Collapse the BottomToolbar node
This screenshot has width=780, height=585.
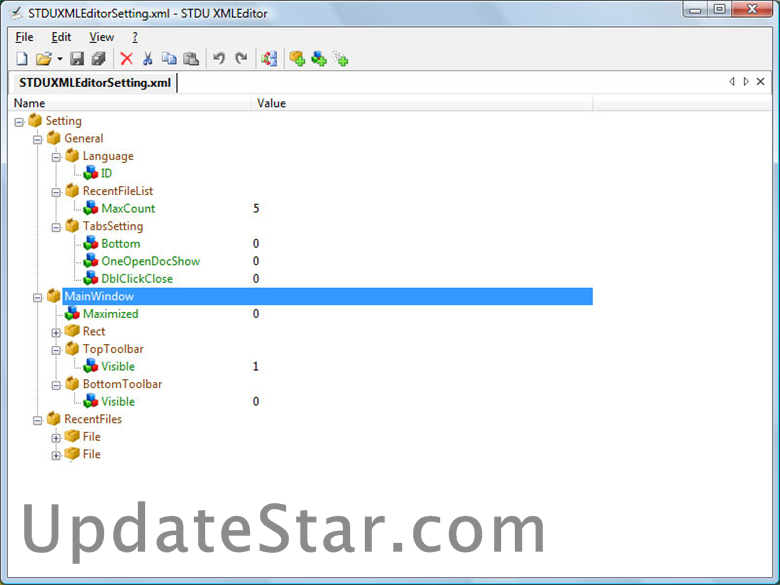tap(56, 386)
